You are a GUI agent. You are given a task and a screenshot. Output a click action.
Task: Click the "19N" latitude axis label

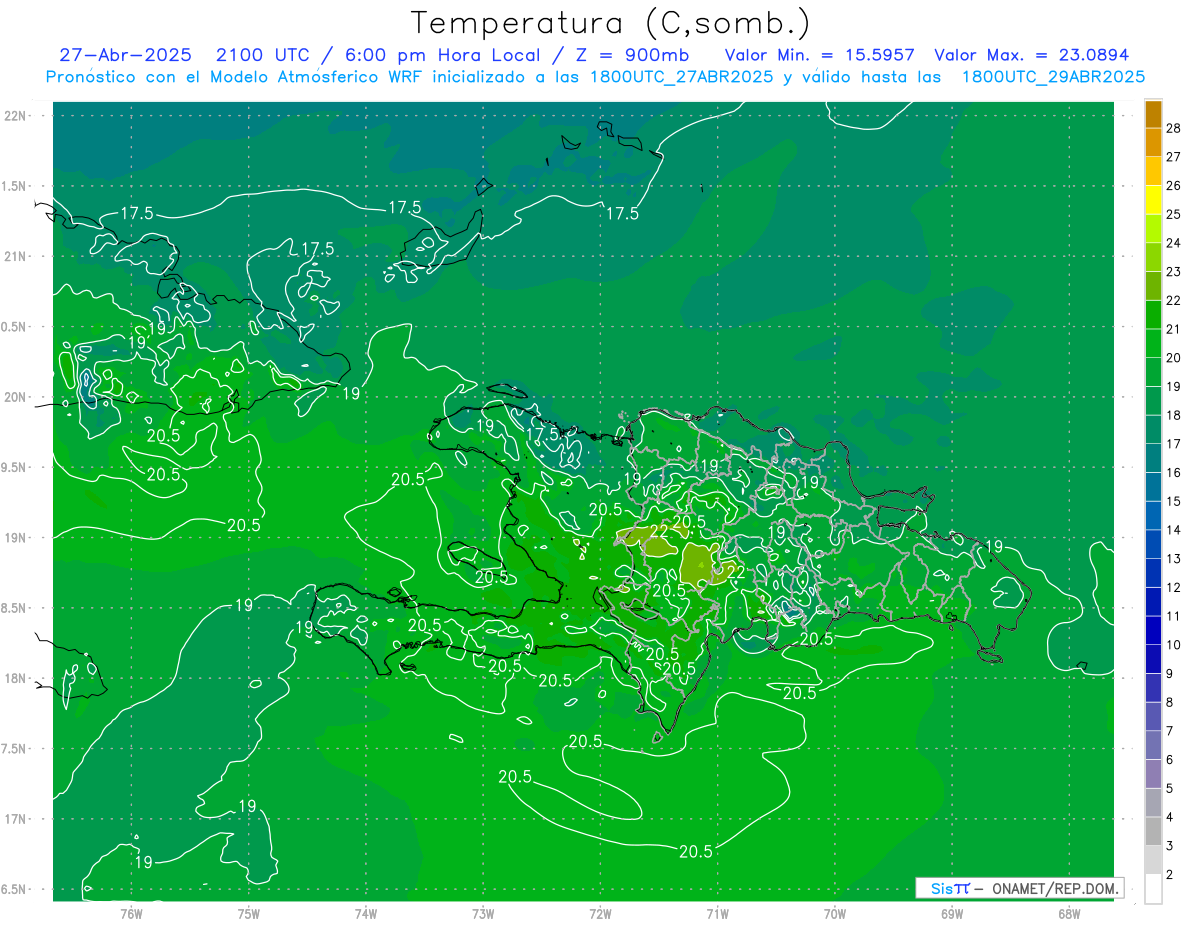[16, 538]
